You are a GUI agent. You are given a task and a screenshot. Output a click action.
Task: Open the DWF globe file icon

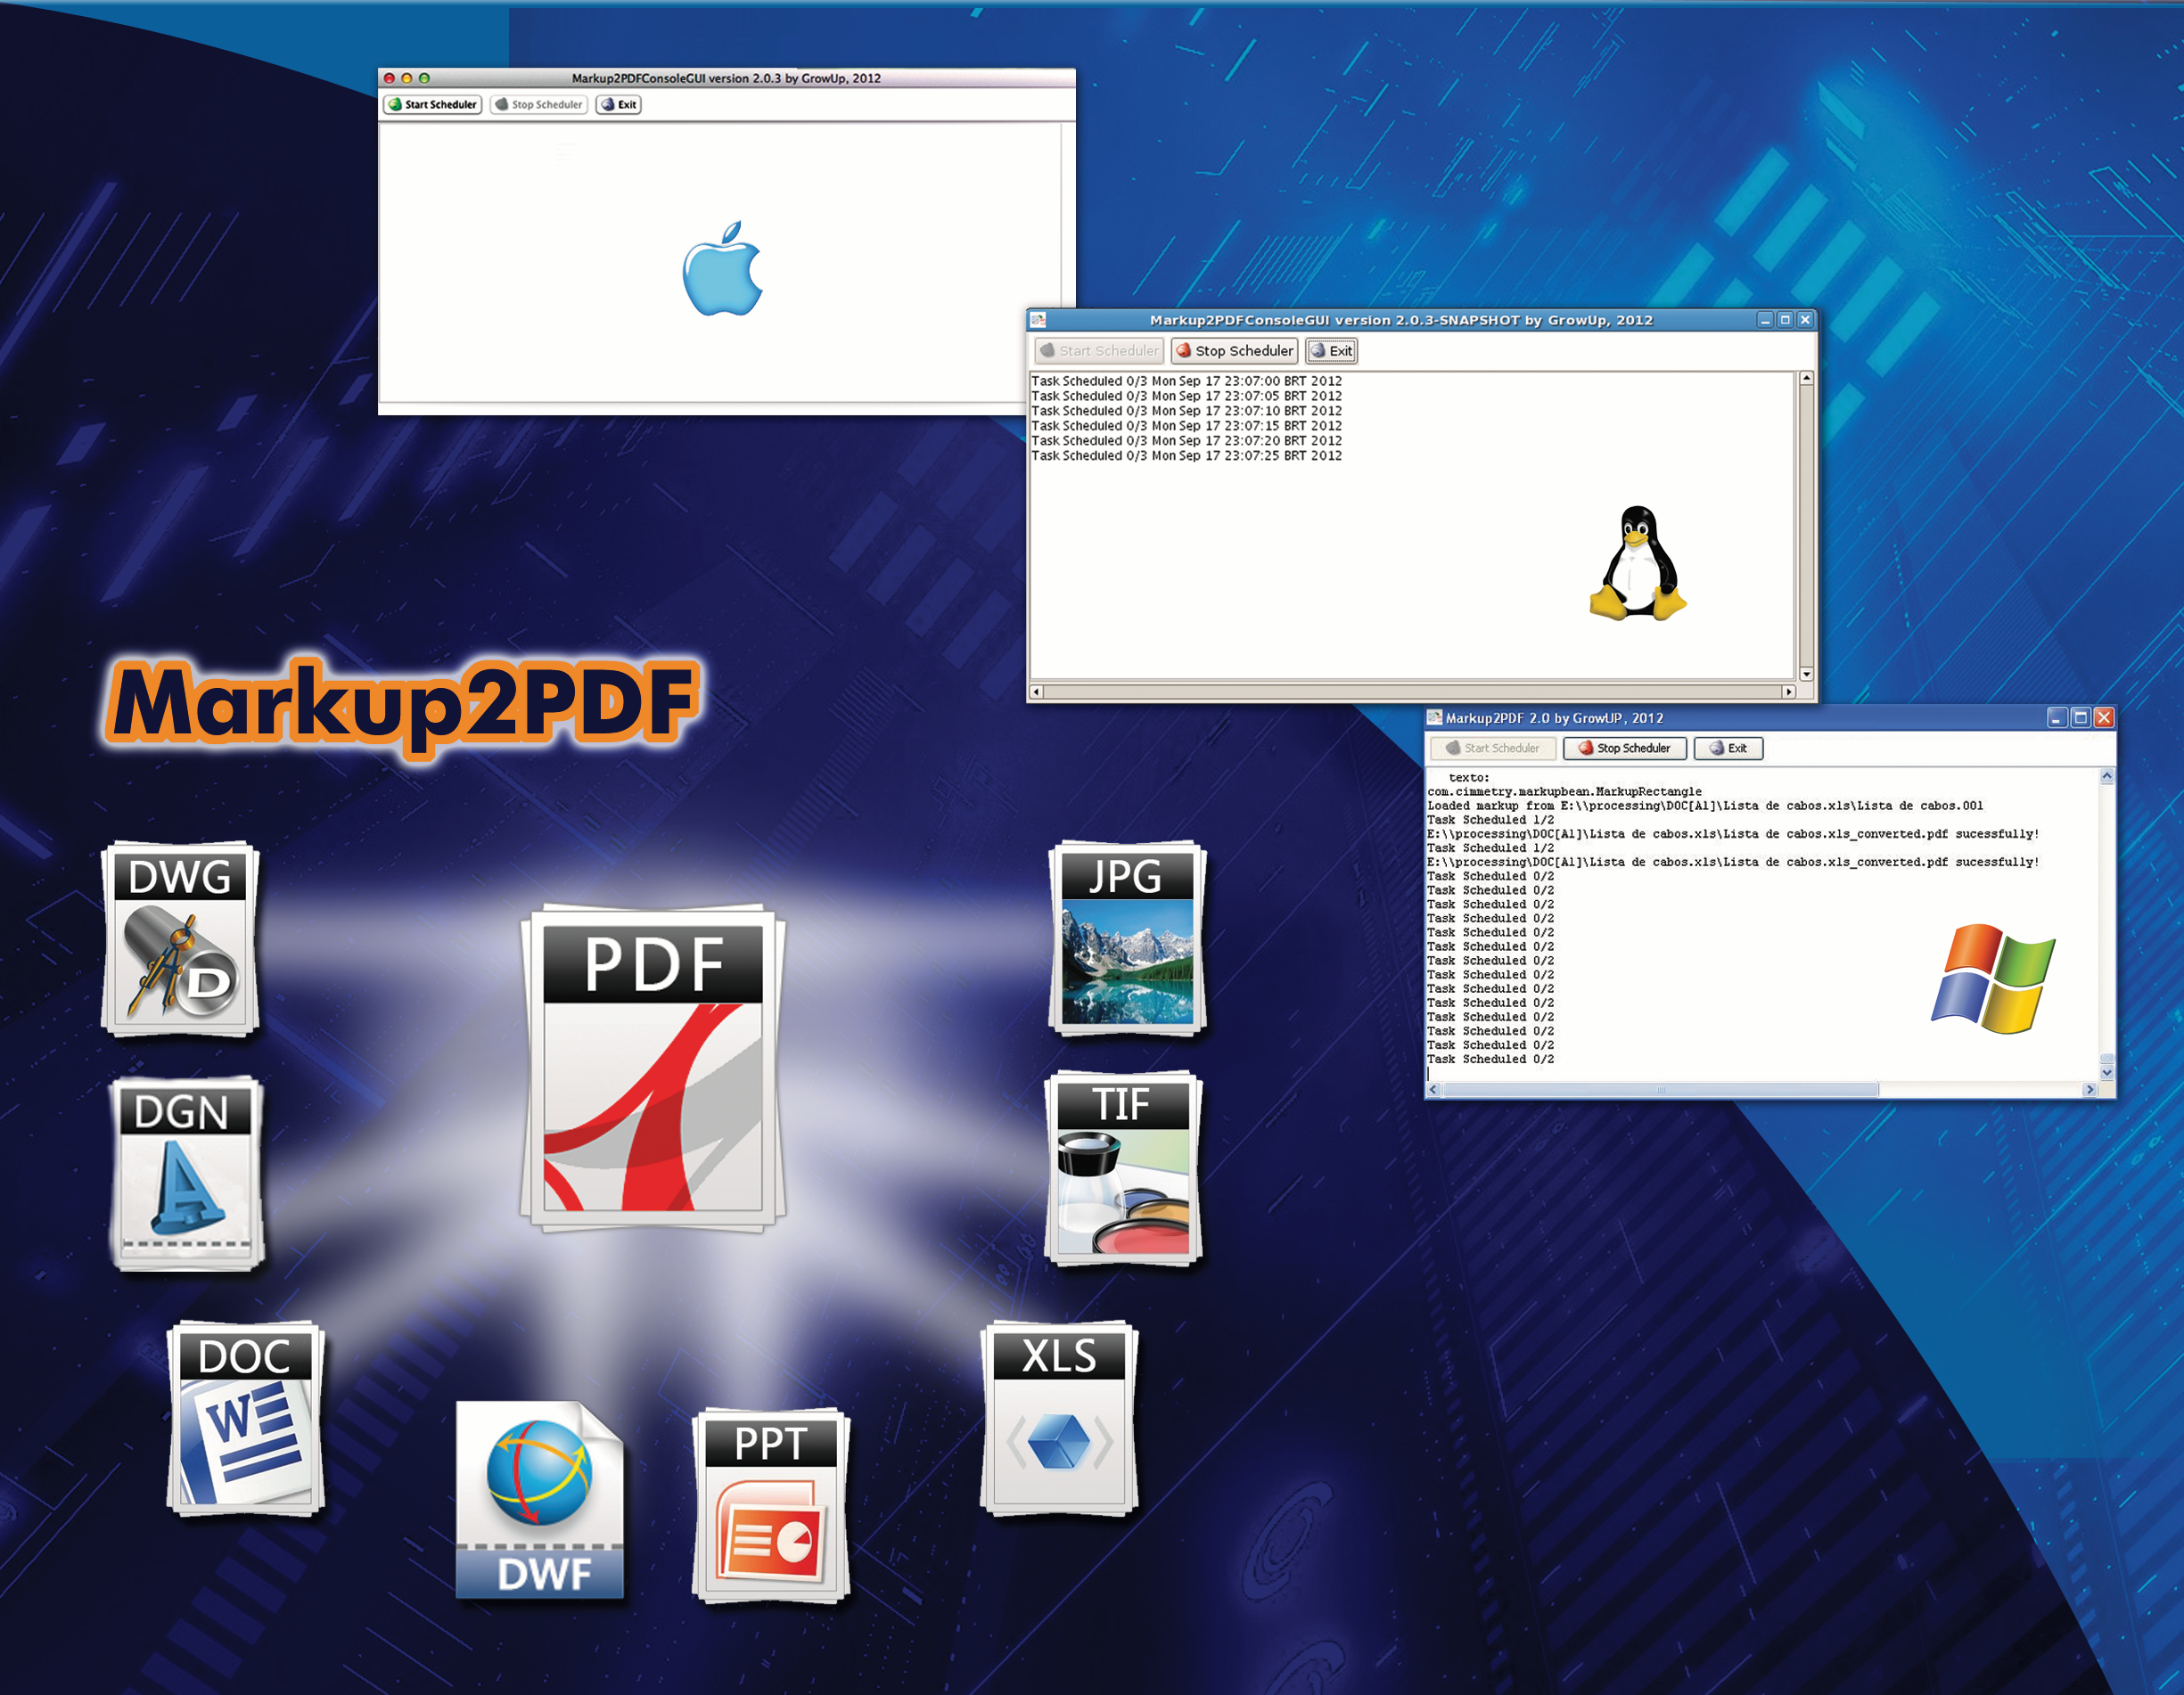(x=540, y=1499)
